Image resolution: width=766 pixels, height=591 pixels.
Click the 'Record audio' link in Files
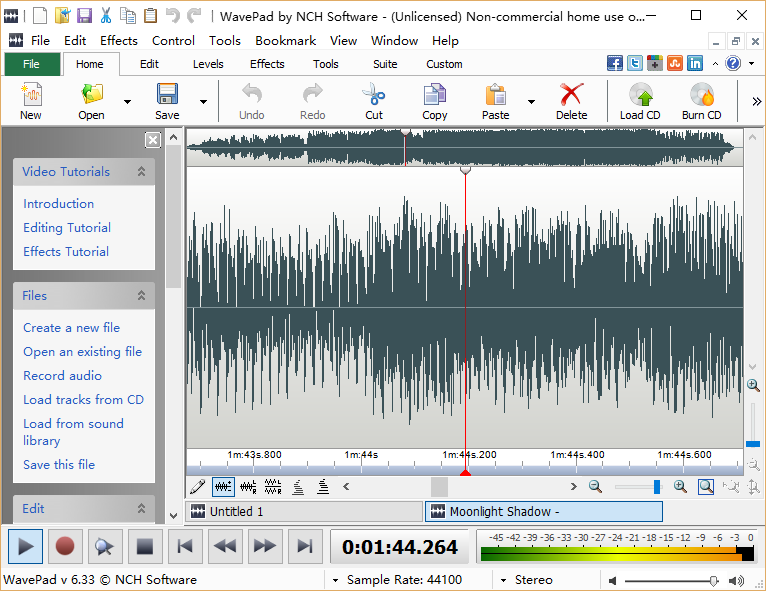63,376
